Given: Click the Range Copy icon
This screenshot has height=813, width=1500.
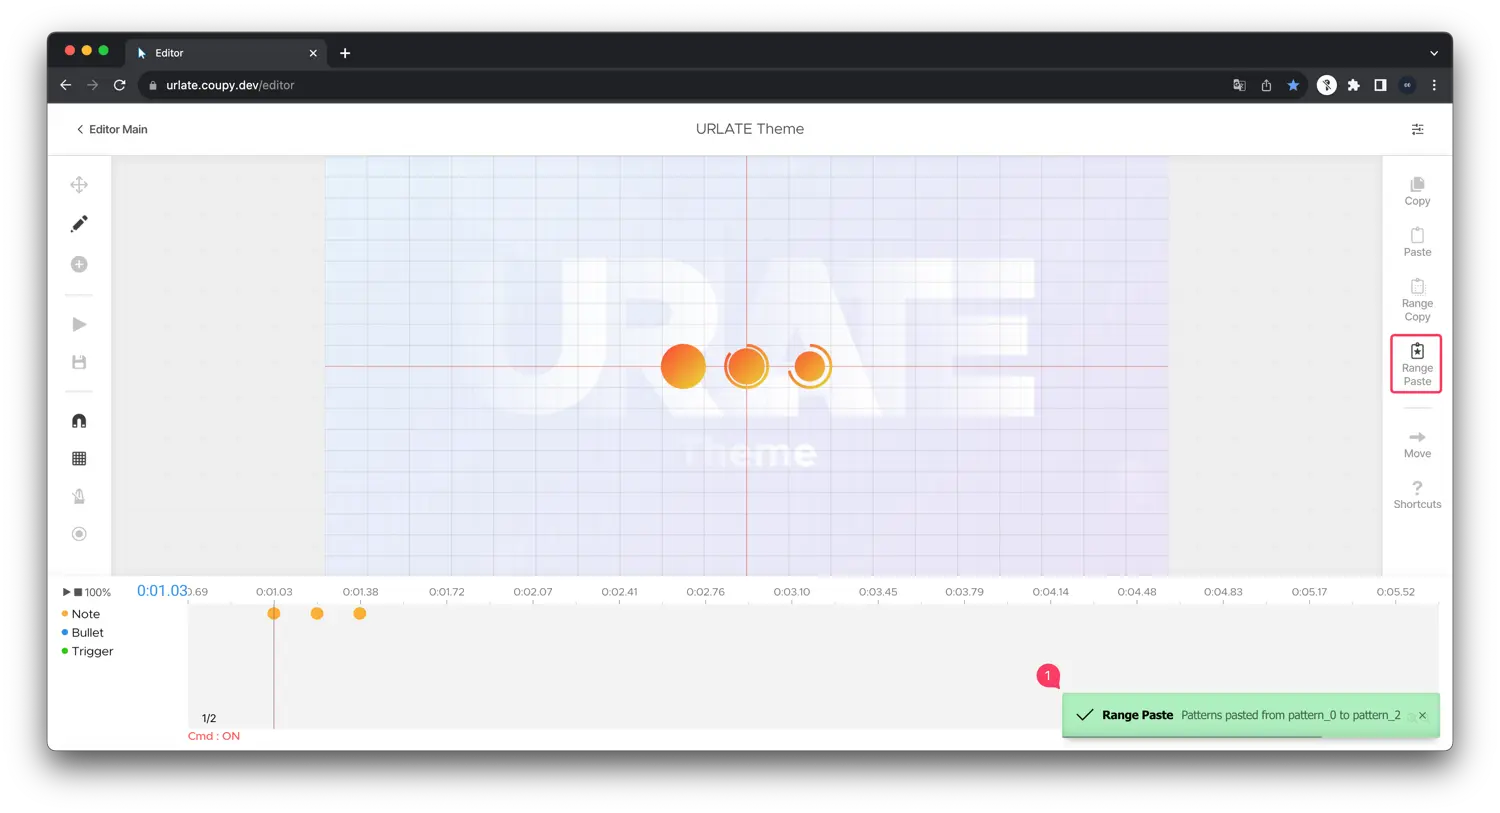Looking at the screenshot, I should (1417, 300).
